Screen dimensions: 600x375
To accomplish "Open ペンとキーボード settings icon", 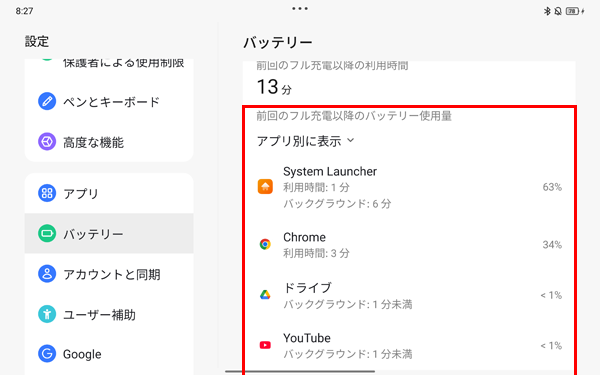I will [x=47, y=101].
